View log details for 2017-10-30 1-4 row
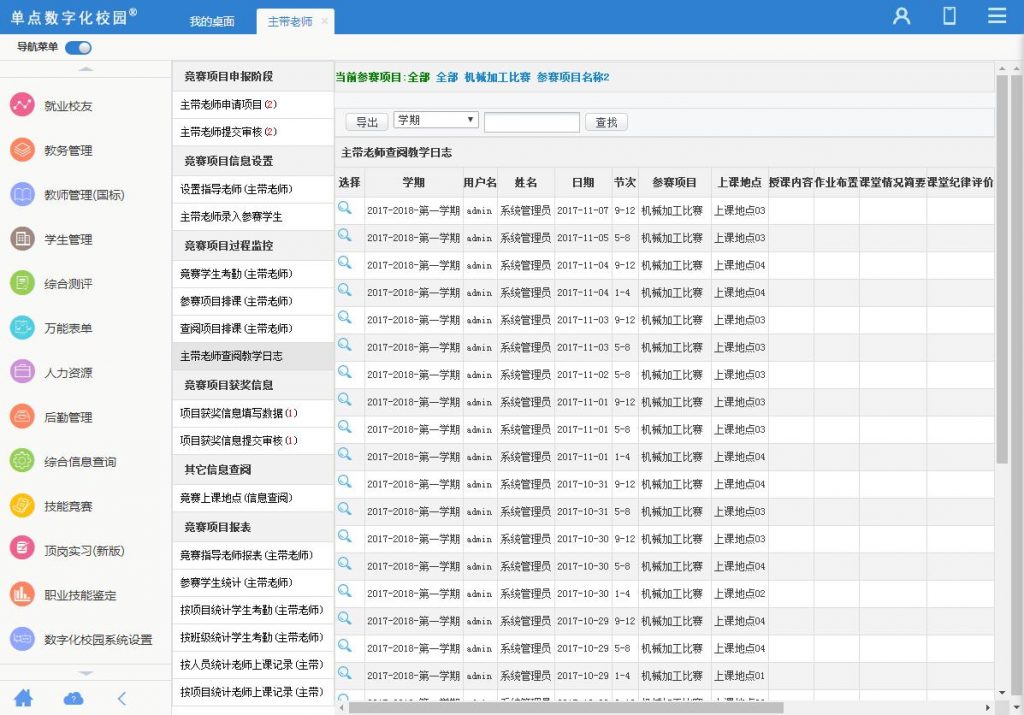Viewport: 1024px width, 715px height. click(345, 592)
